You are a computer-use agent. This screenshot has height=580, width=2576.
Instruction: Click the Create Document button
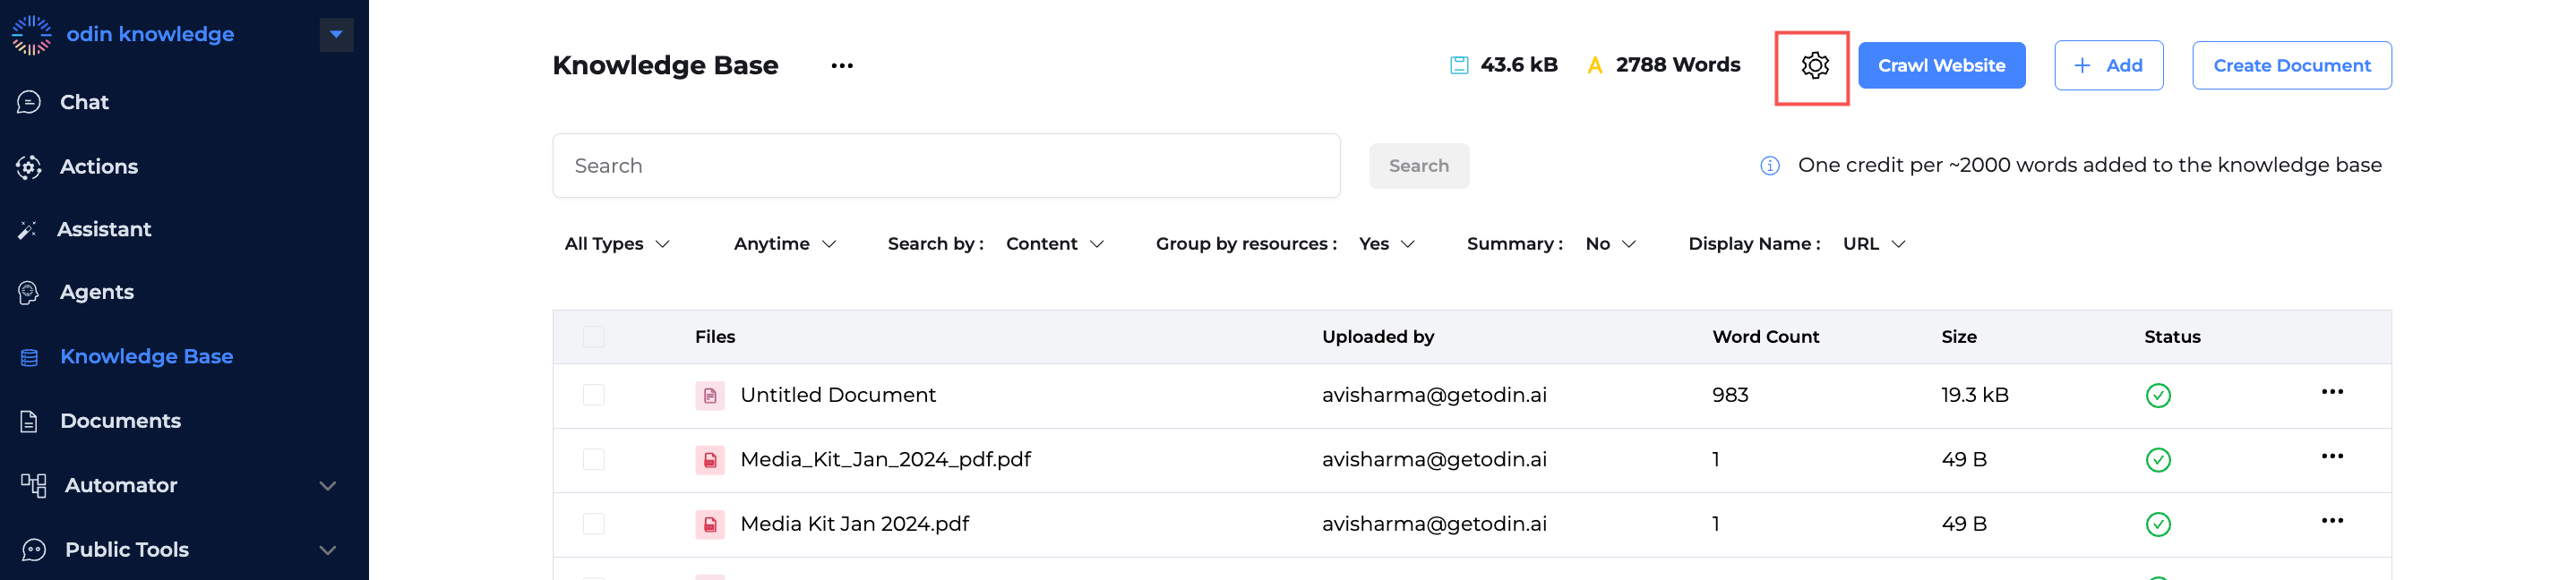pos(2291,66)
